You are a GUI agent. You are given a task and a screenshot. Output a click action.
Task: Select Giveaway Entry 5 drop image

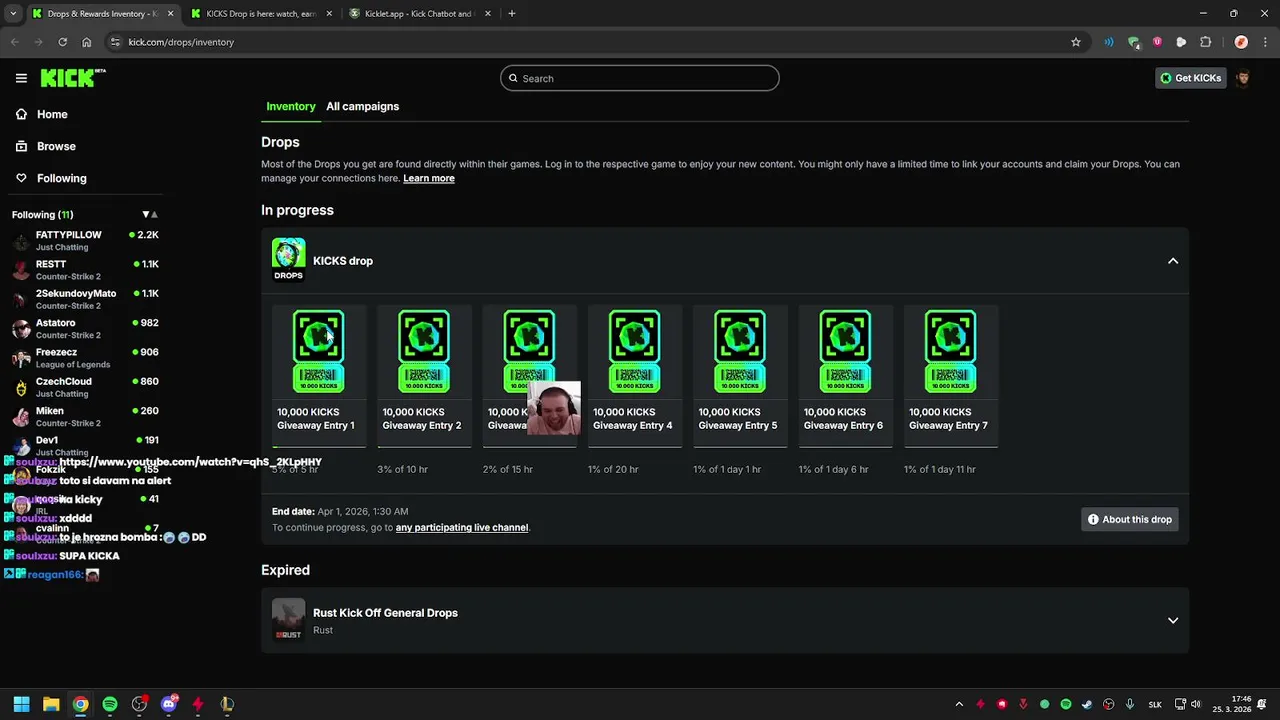(x=739, y=351)
